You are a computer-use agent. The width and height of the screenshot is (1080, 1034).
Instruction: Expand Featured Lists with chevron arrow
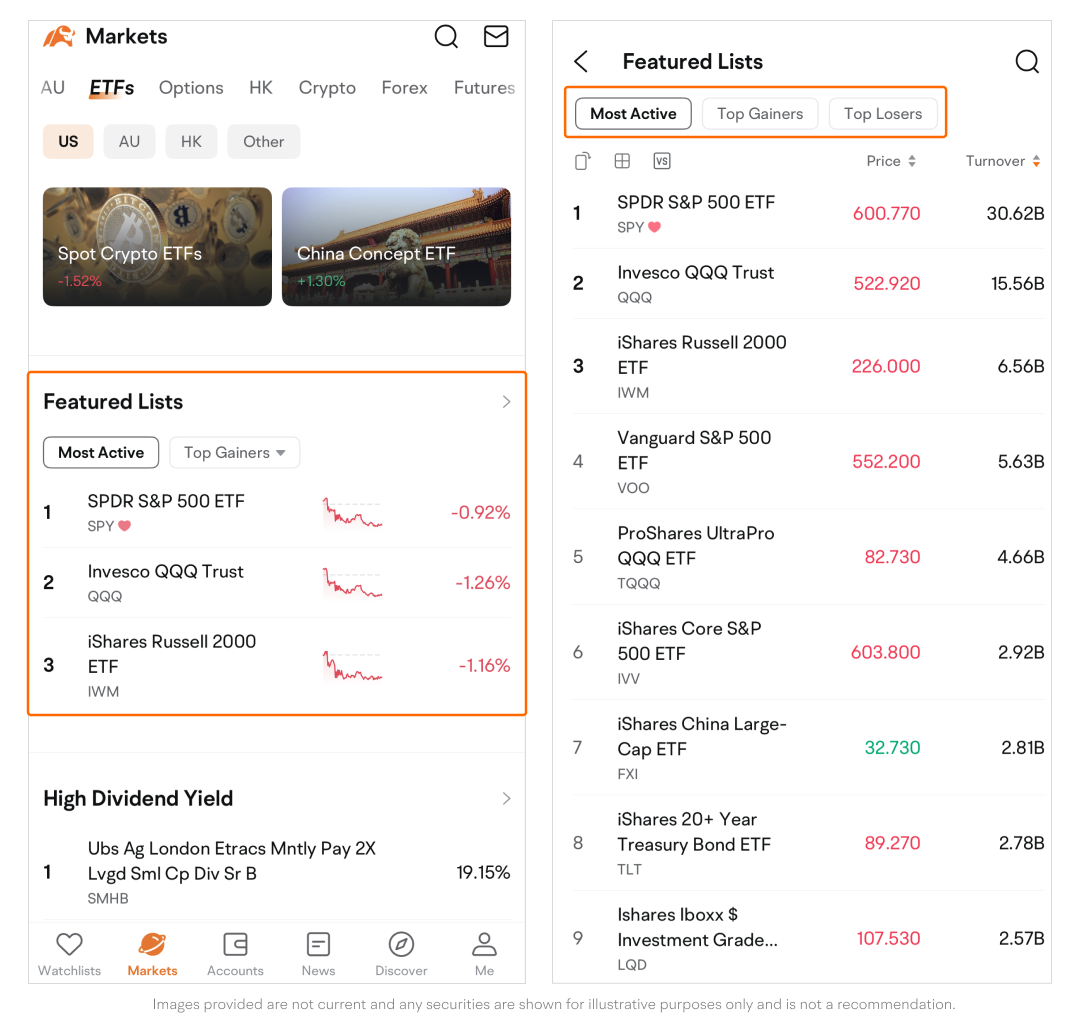click(506, 402)
